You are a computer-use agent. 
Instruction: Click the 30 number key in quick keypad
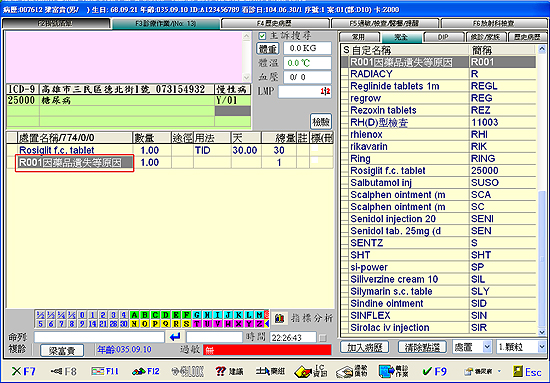pos(124,323)
